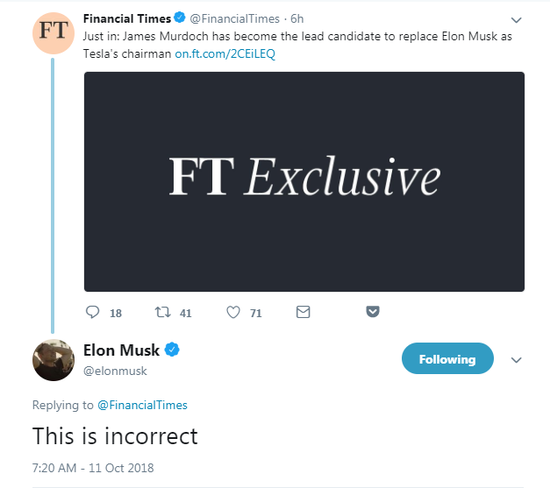Image resolution: width=550 pixels, height=488 pixels.
Task: Click the Financial Times FT avatar
Action: (53, 33)
